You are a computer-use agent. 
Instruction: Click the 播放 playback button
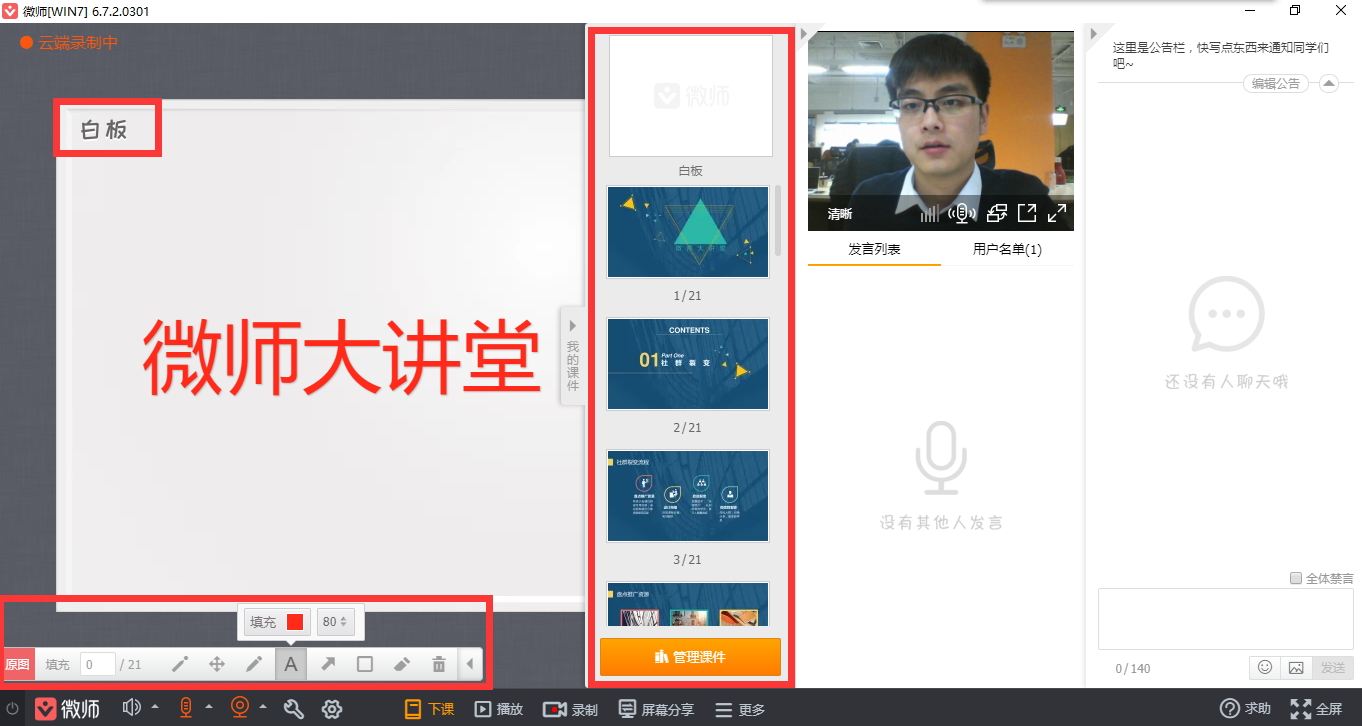(x=499, y=709)
